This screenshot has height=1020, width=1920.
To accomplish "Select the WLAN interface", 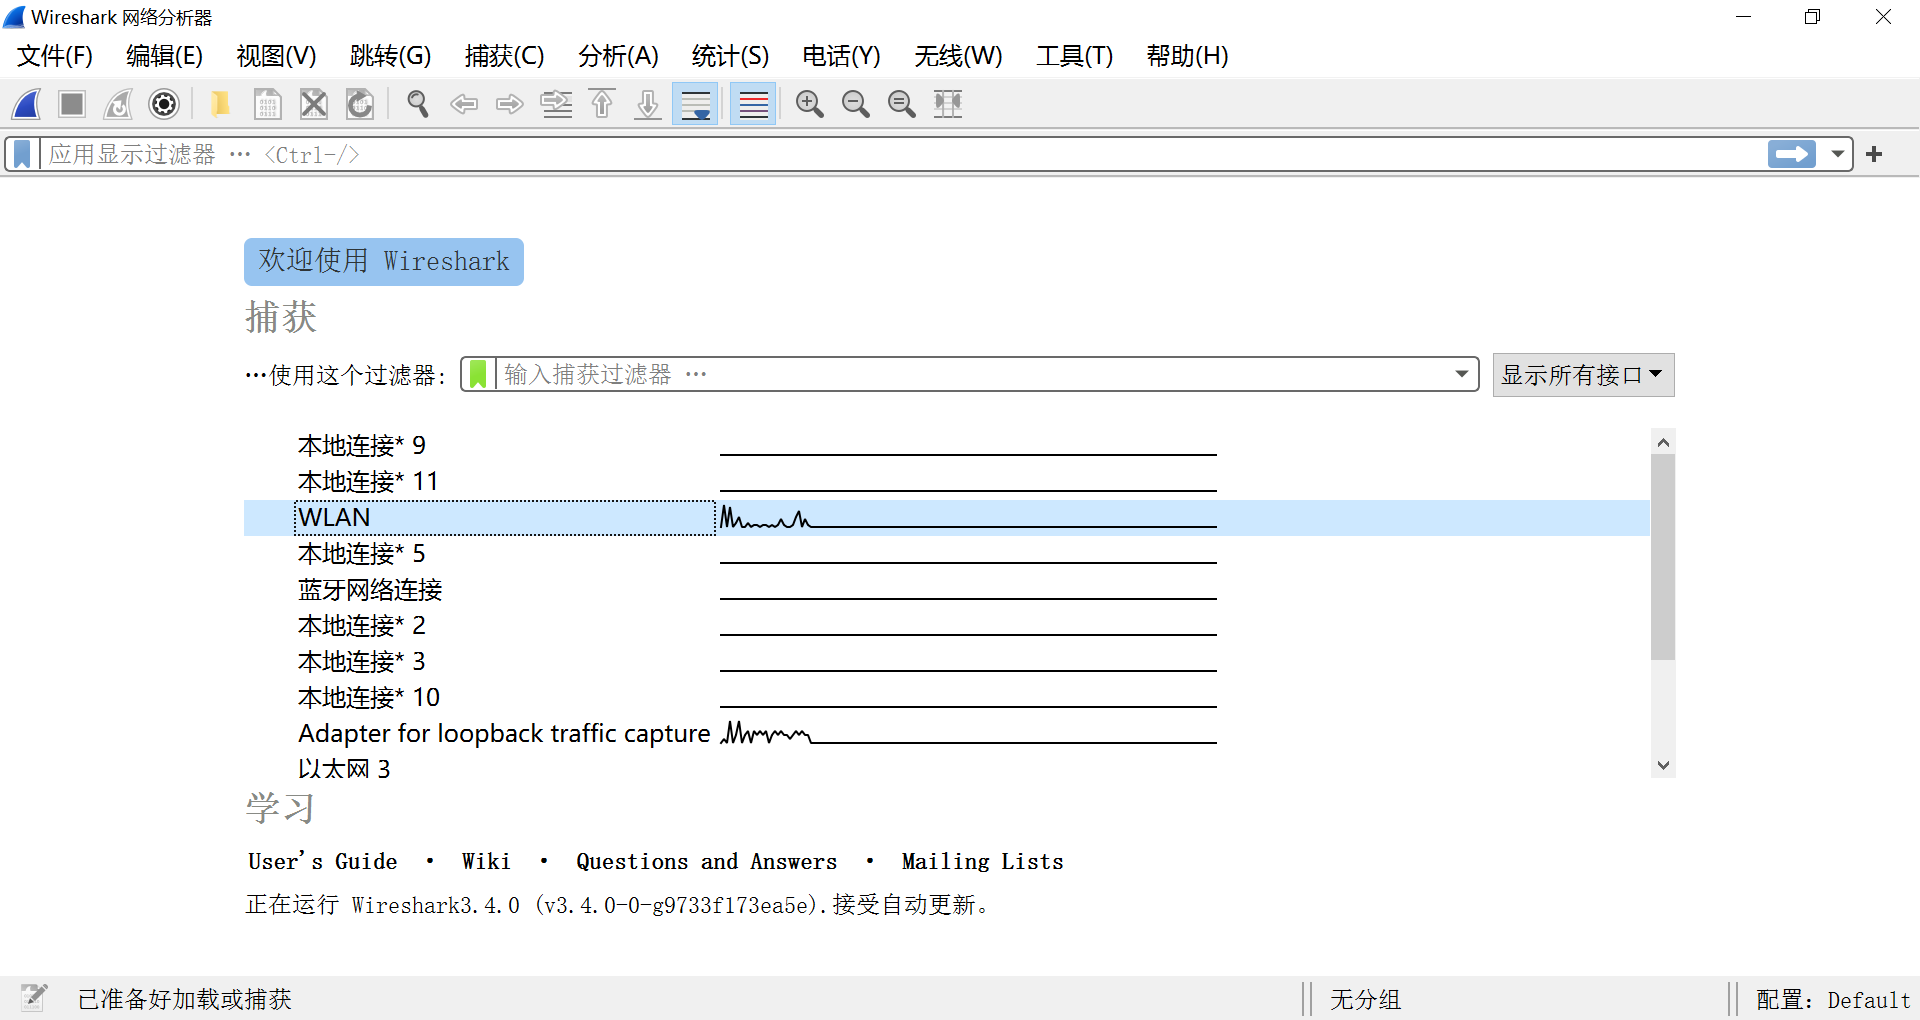I will point(946,518).
